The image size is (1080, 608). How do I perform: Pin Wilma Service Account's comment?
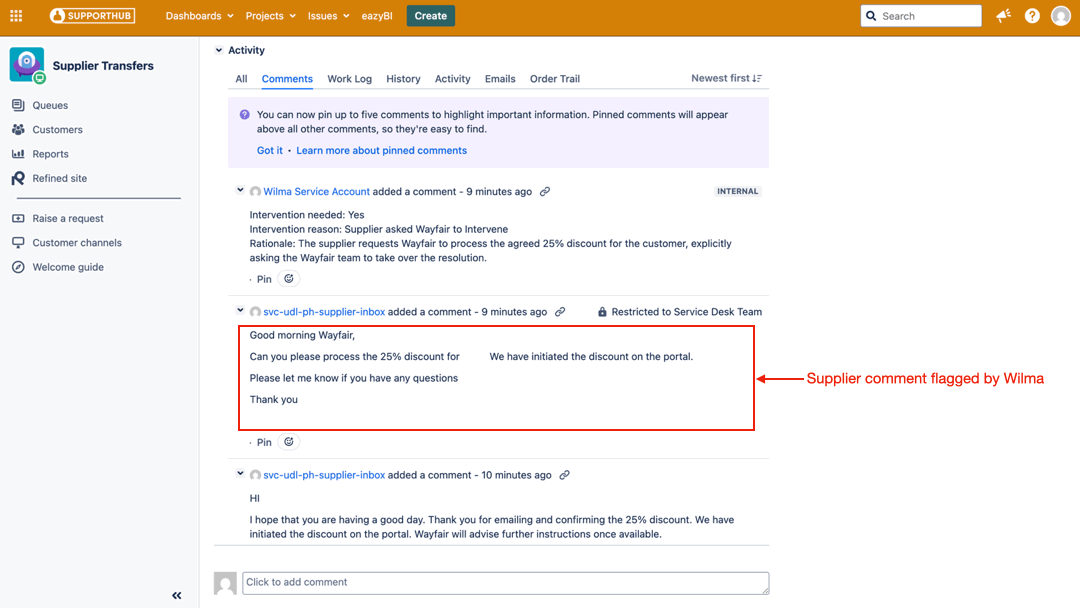click(263, 278)
